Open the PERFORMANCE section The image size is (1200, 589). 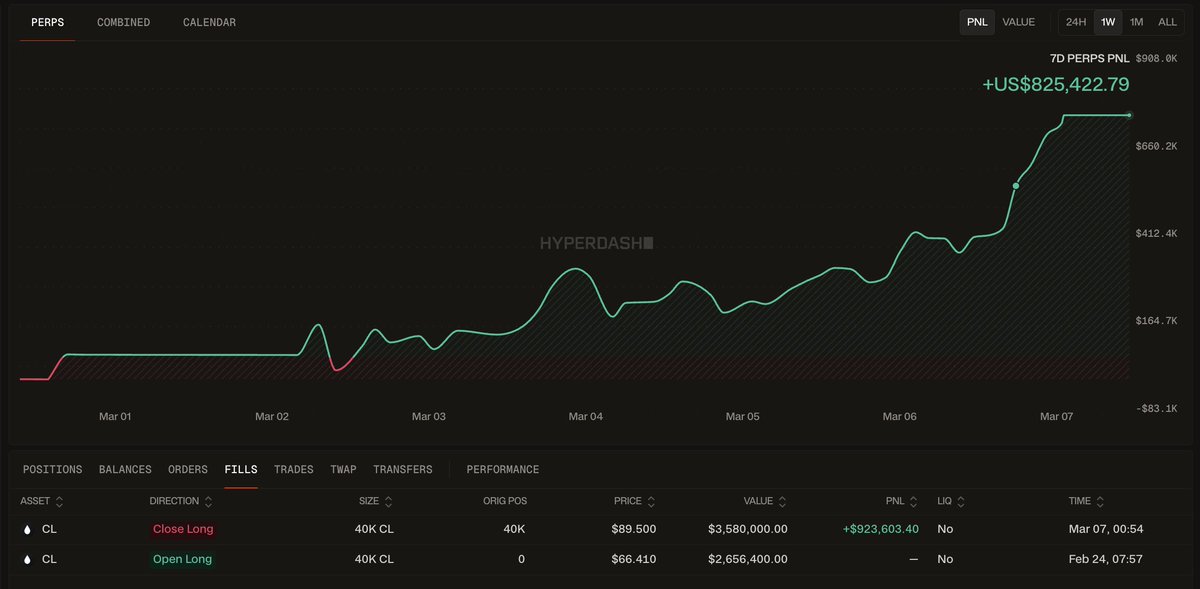point(502,469)
